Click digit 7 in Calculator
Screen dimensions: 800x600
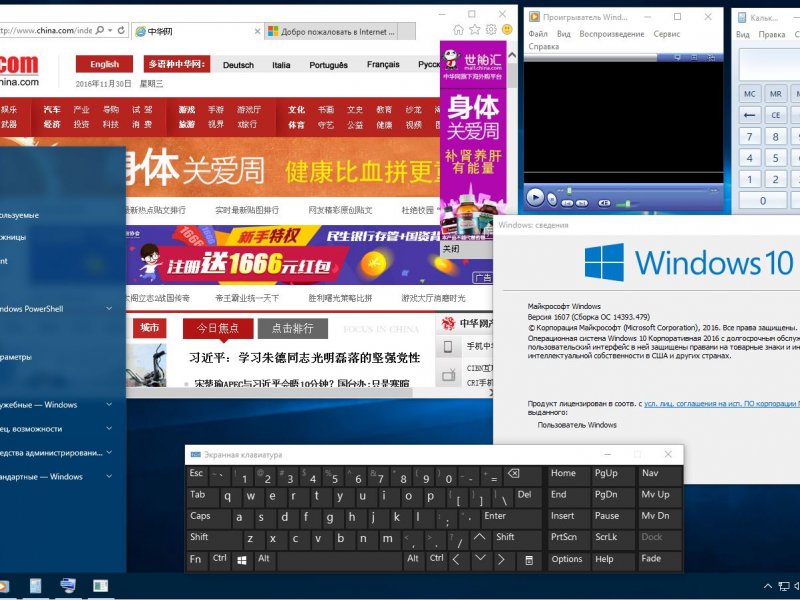tap(749, 137)
